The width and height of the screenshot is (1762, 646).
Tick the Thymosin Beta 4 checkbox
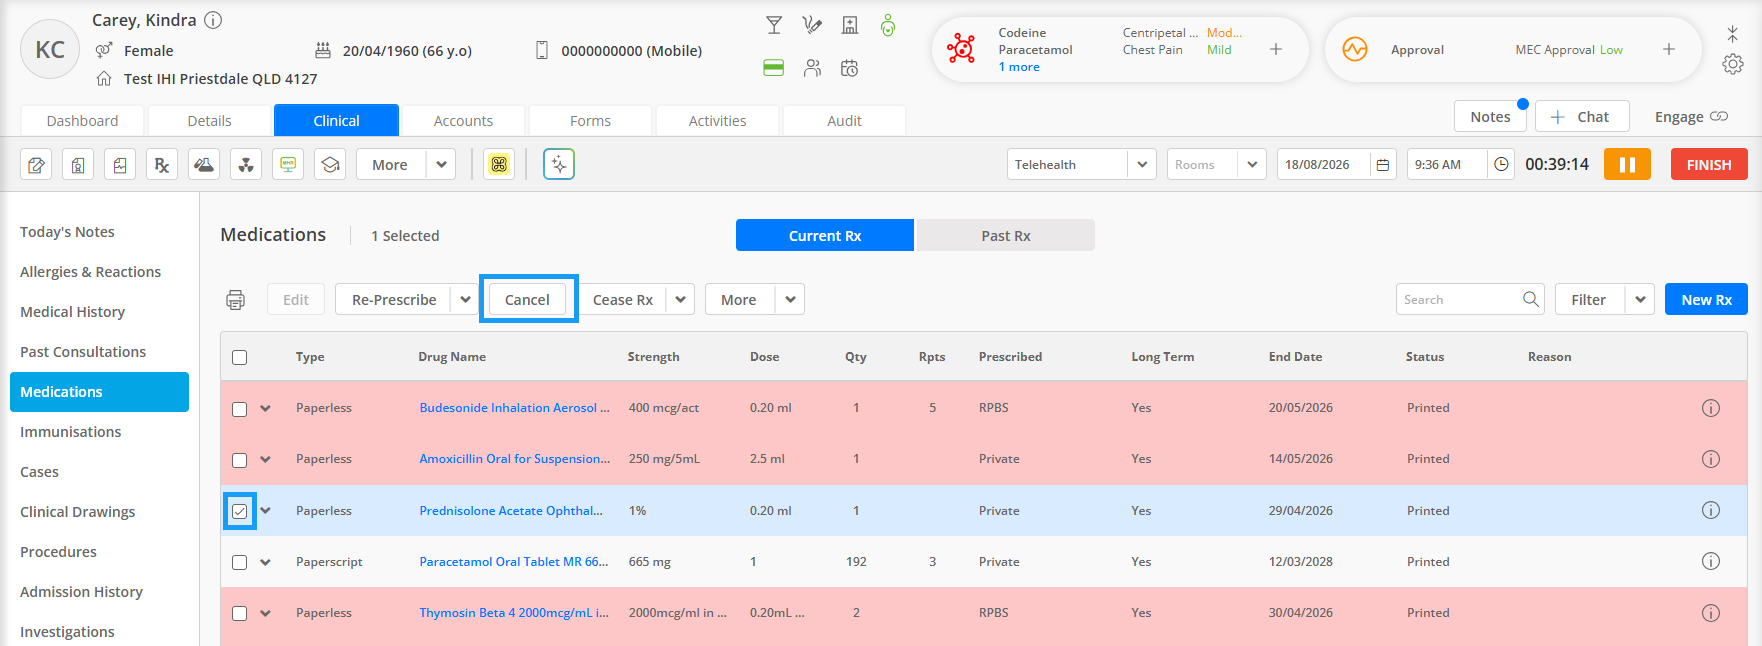(x=240, y=614)
